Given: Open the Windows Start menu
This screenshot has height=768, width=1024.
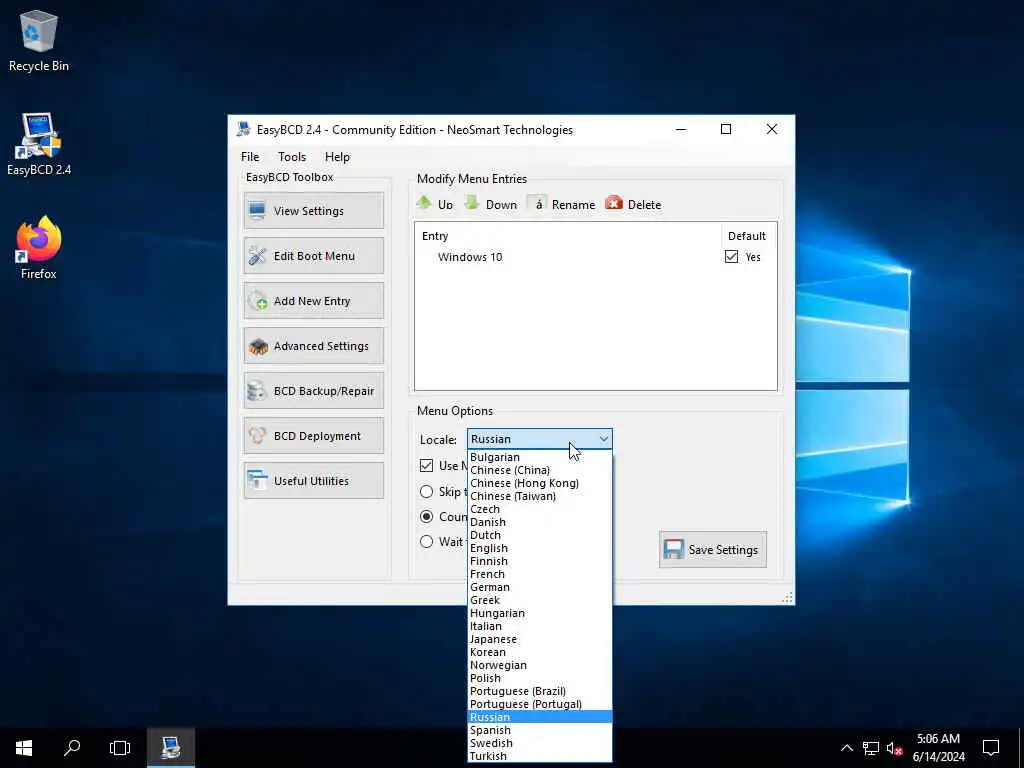Looking at the screenshot, I should 24,748.
